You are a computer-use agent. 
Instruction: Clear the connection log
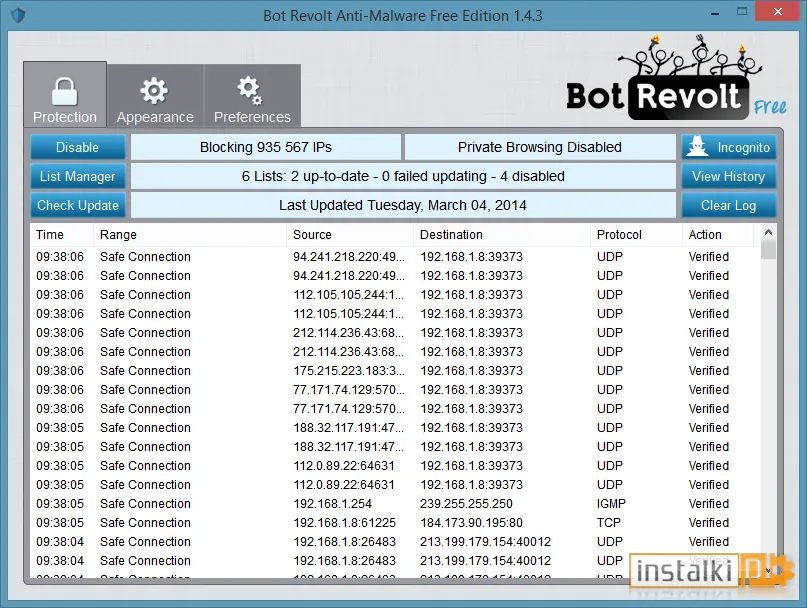pos(728,205)
